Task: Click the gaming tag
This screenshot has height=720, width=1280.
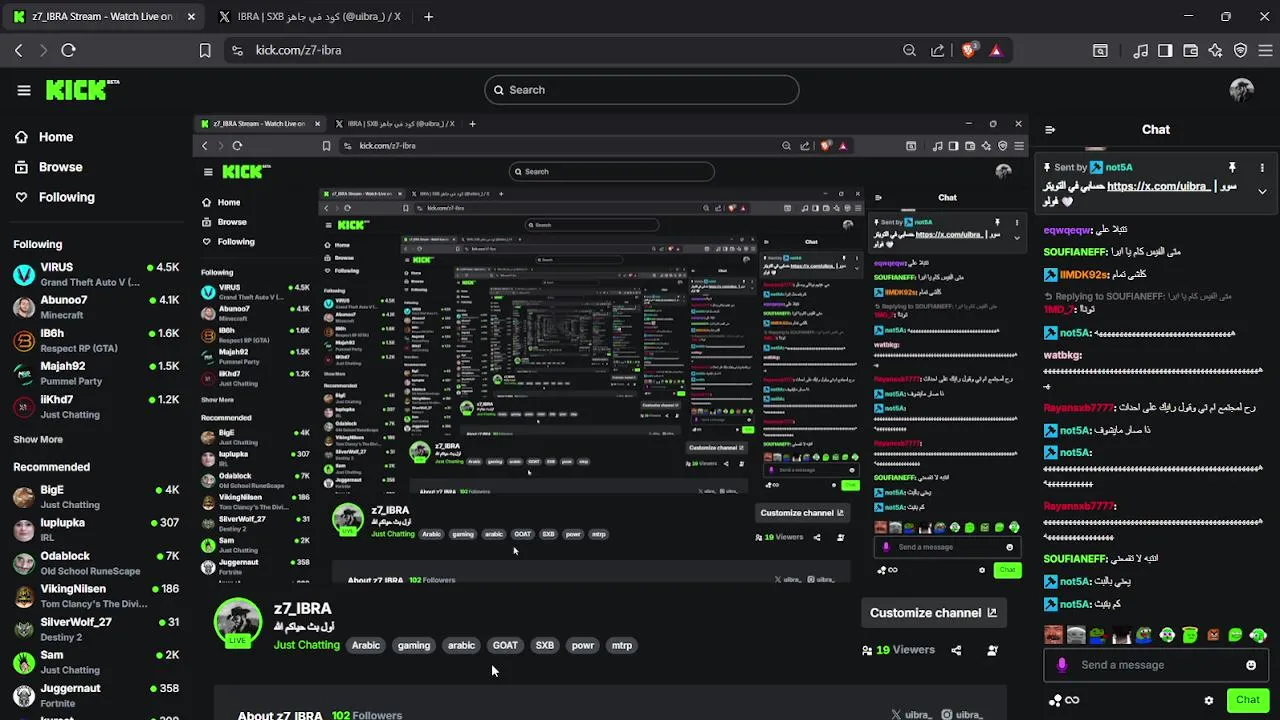Action: coord(414,645)
